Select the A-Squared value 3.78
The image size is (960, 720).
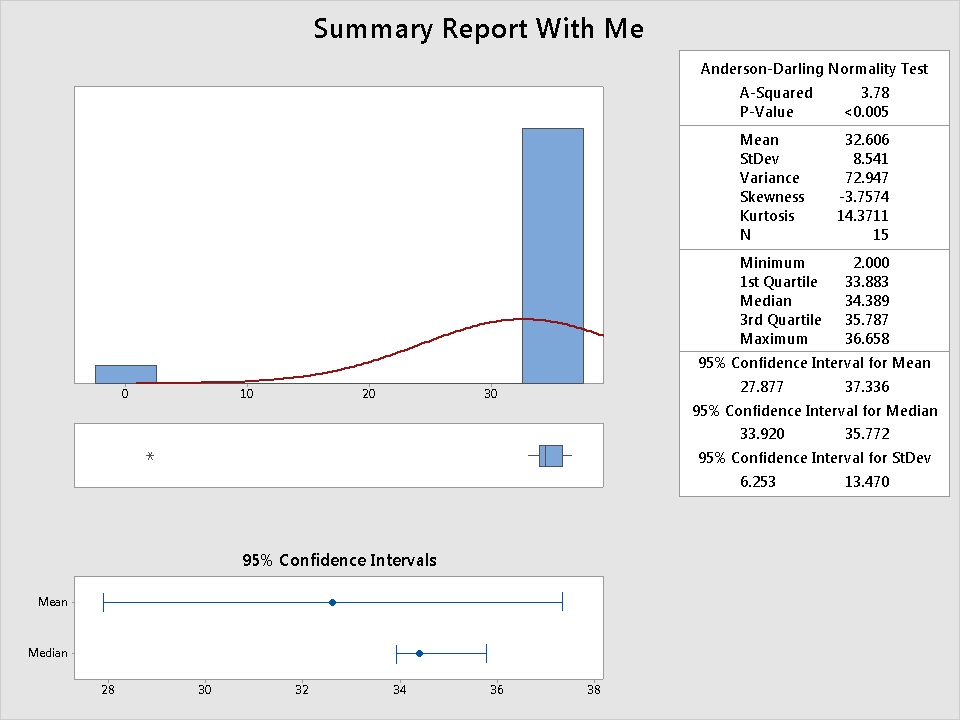(x=874, y=93)
